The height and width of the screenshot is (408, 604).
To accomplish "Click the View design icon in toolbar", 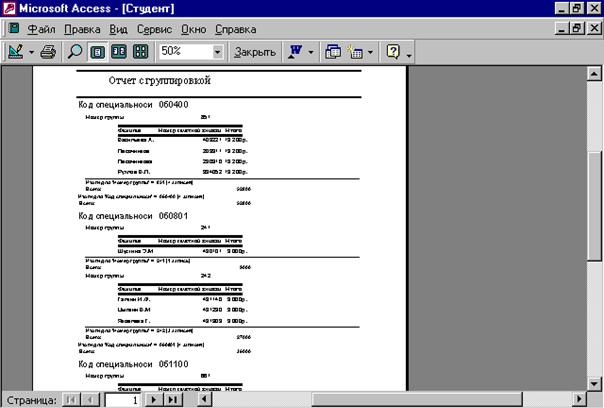I will 16,51.
